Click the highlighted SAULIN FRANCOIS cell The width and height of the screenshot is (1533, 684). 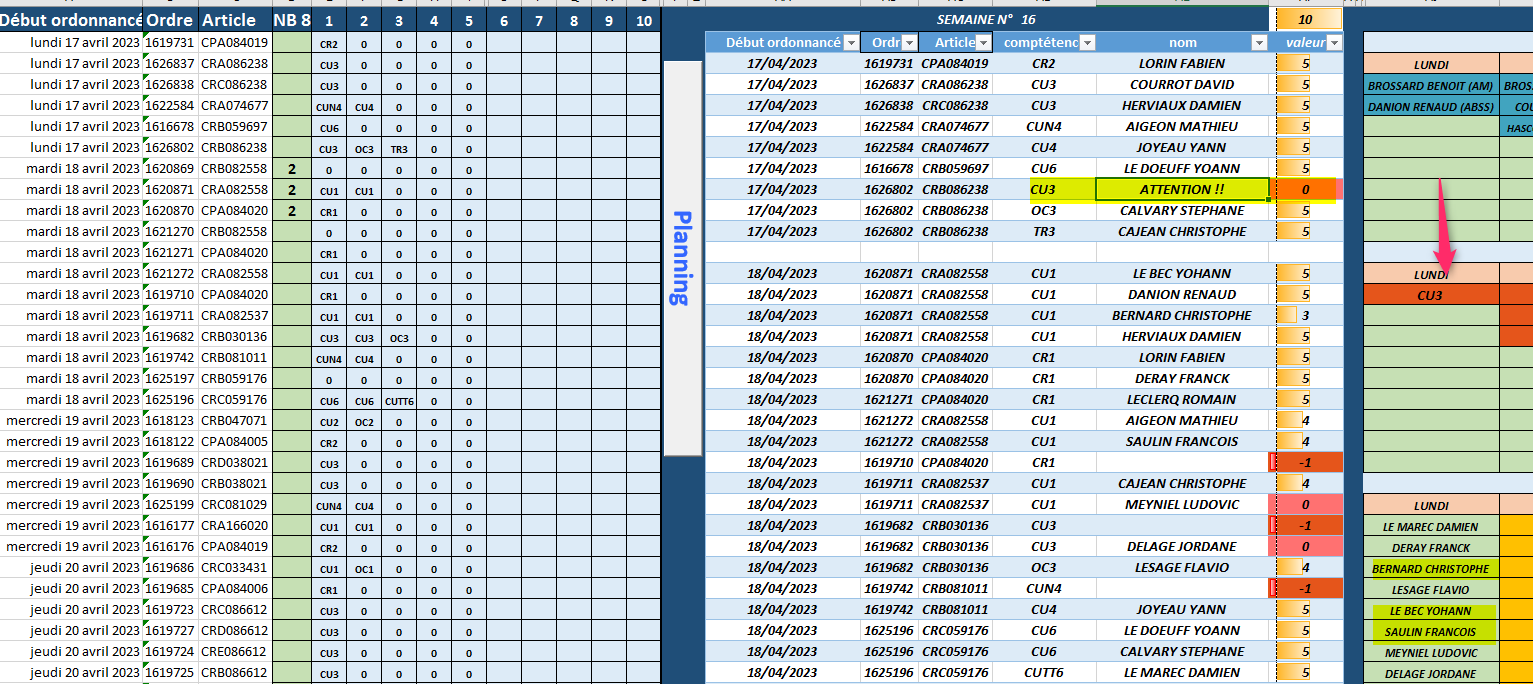pos(1430,632)
